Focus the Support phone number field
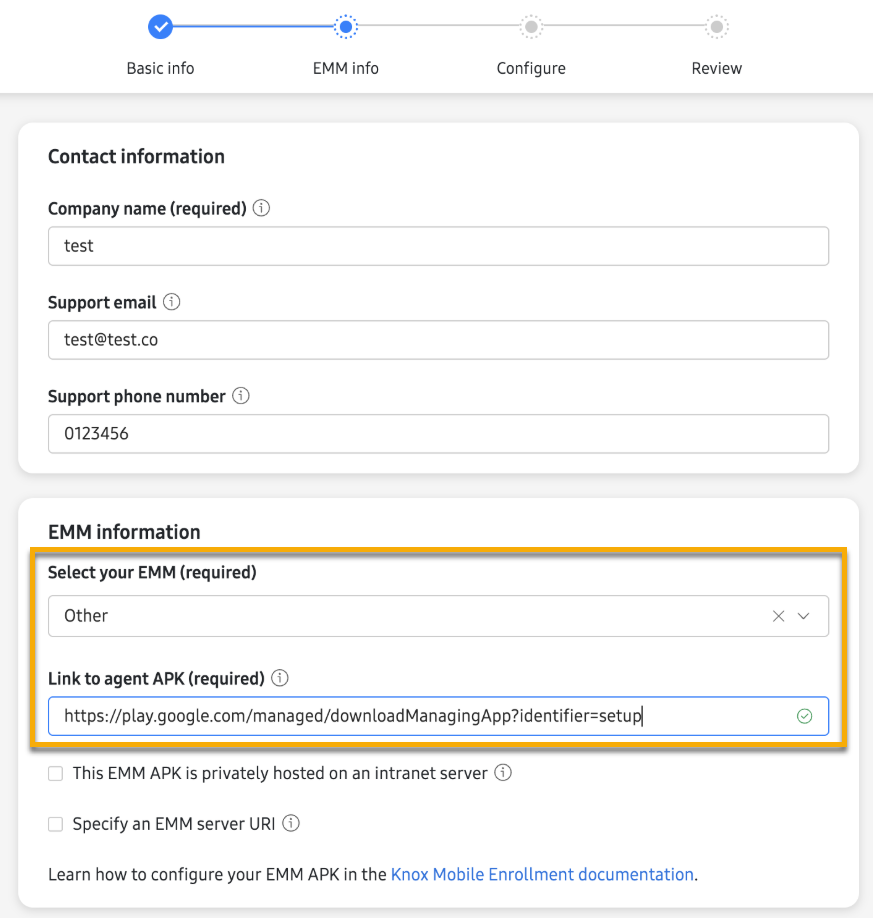873x918 pixels. point(438,434)
